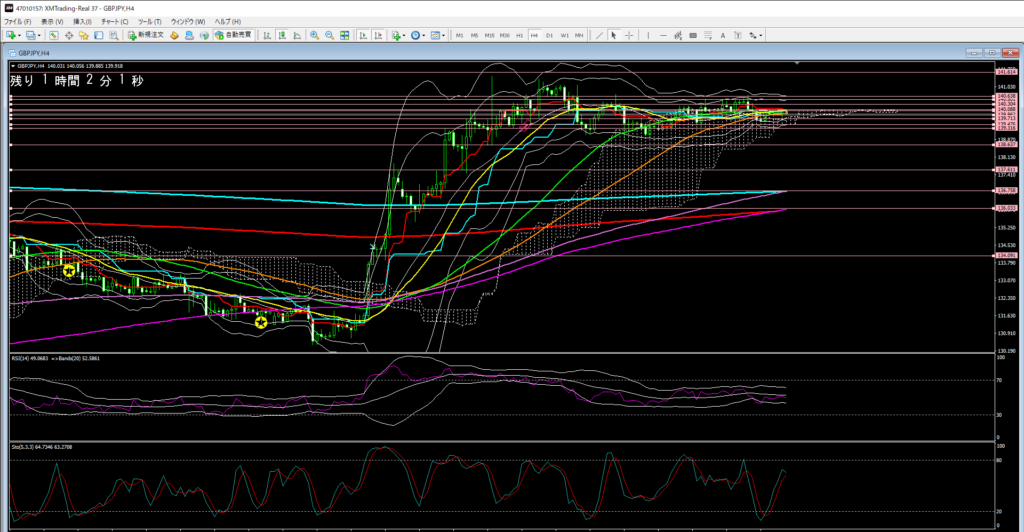Open the ツール (T) menu
The height and width of the screenshot is (532, 1024).
pyautogui.click(x=150, y=22)
